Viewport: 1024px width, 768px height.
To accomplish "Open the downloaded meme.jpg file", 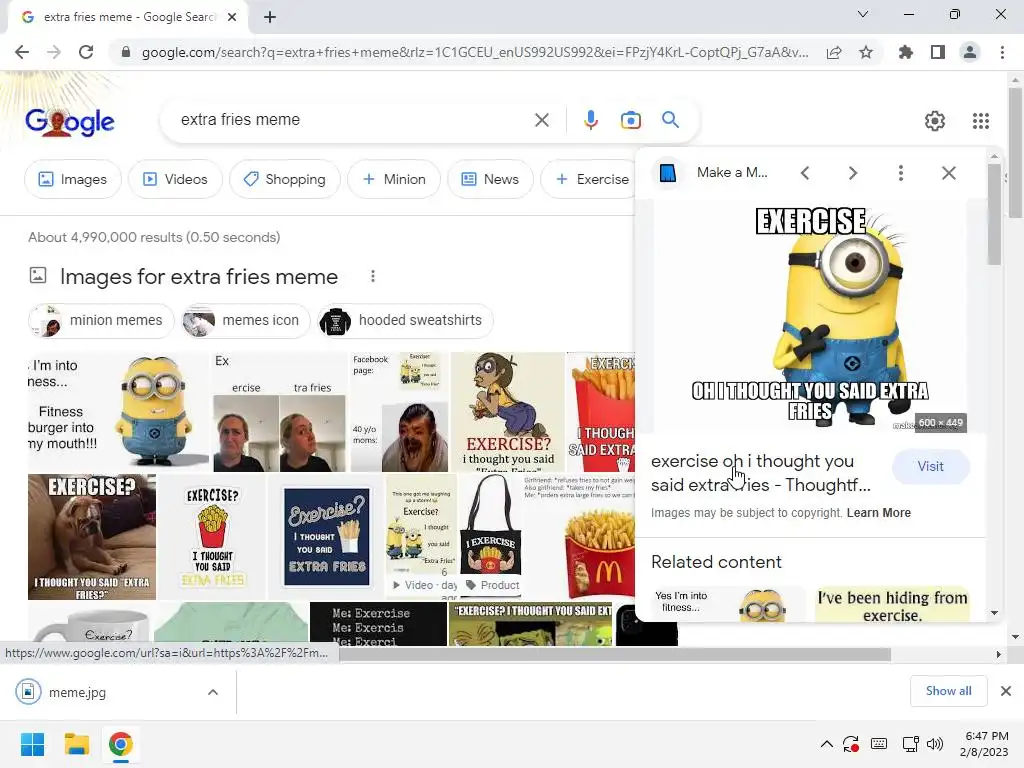I will [x=77, y=692].
